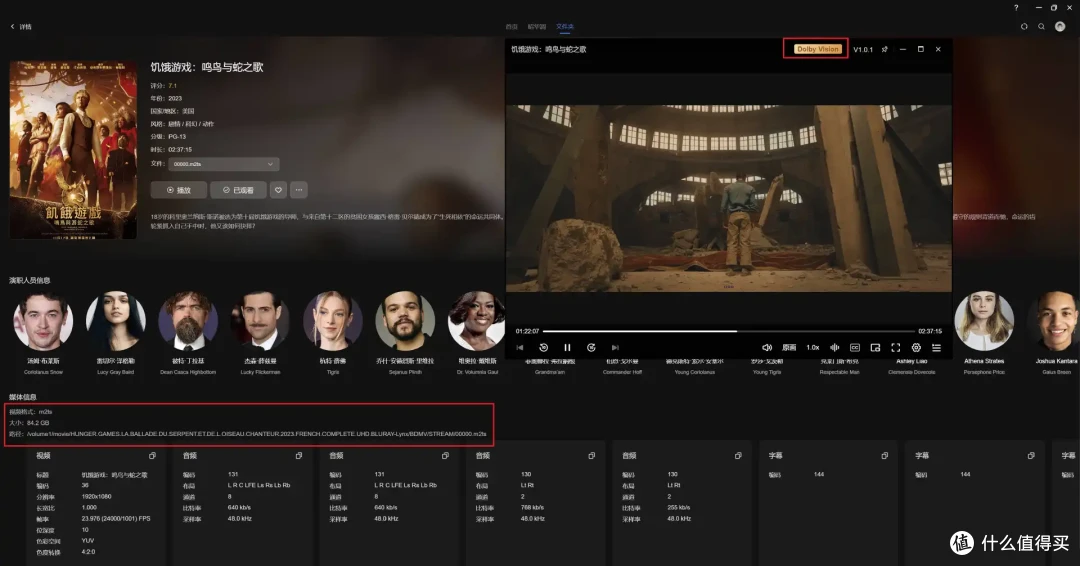Copy the second 字幕 card info

coord(1031,456)
